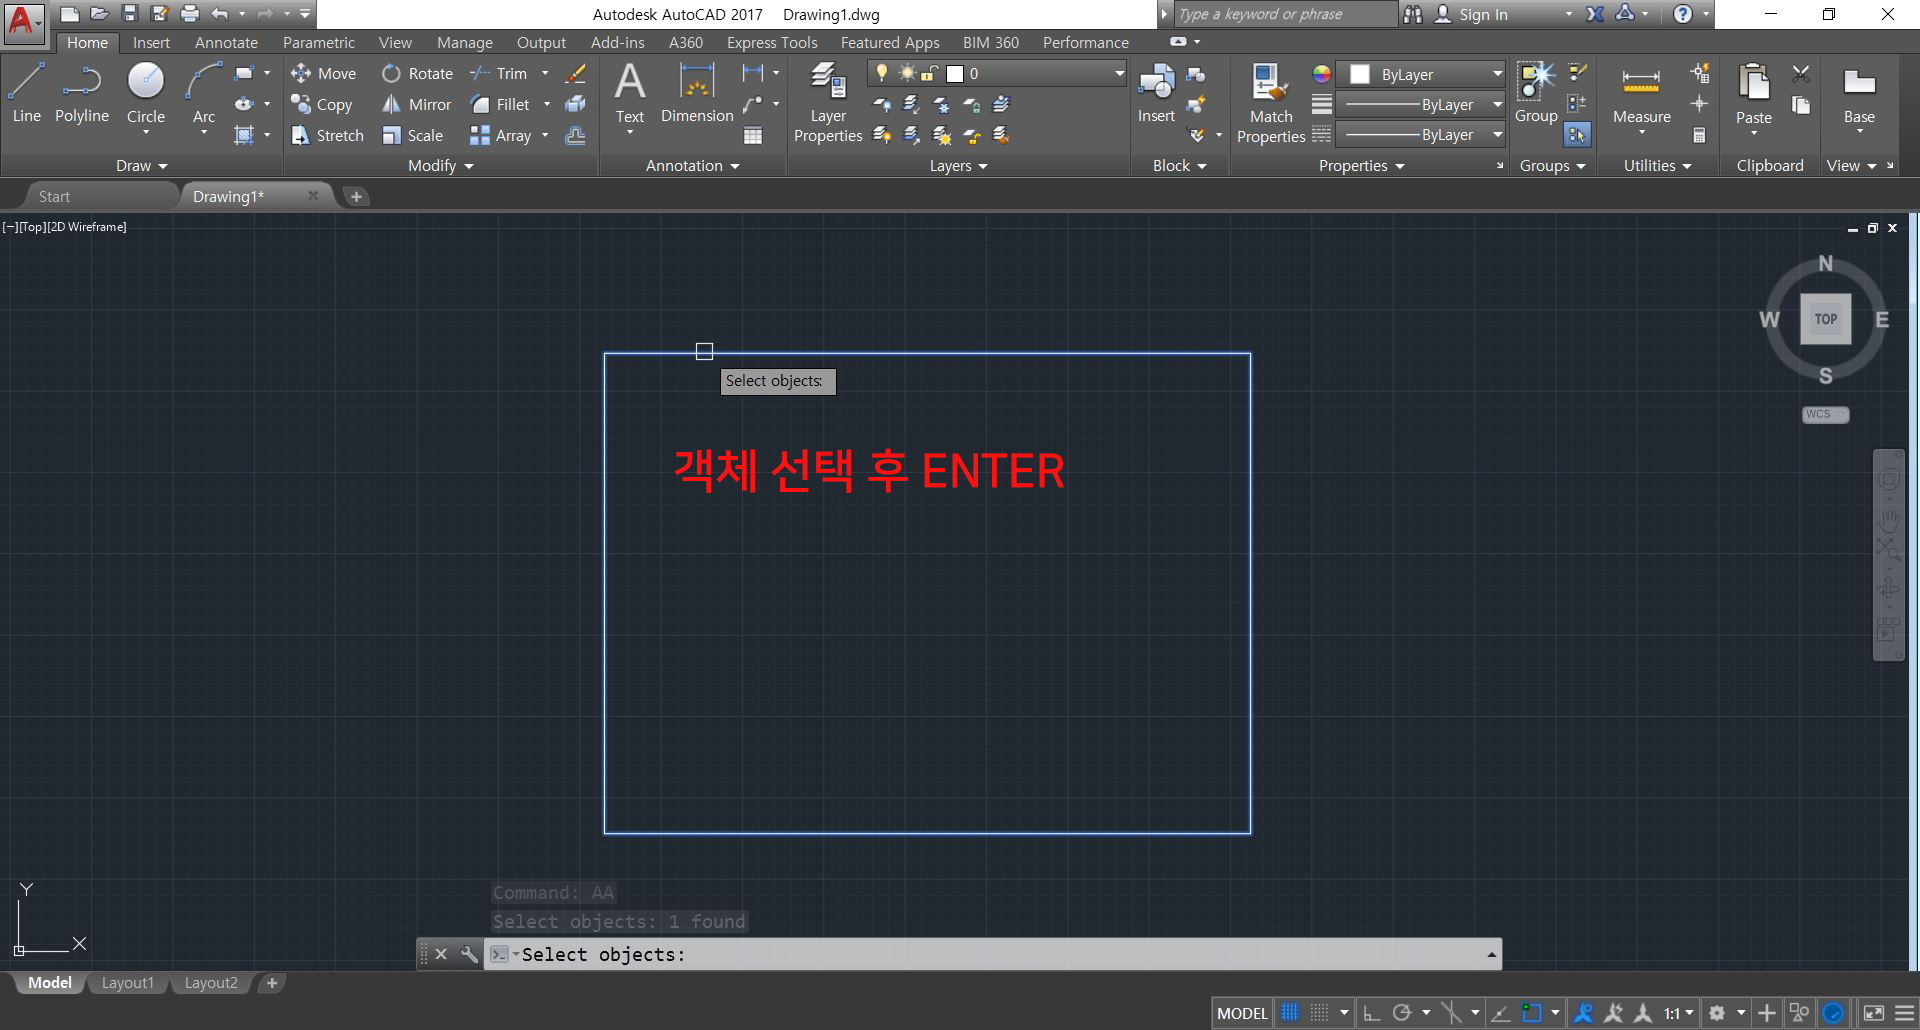Click the Save icon in quick access toolbar

click(129, 14)
